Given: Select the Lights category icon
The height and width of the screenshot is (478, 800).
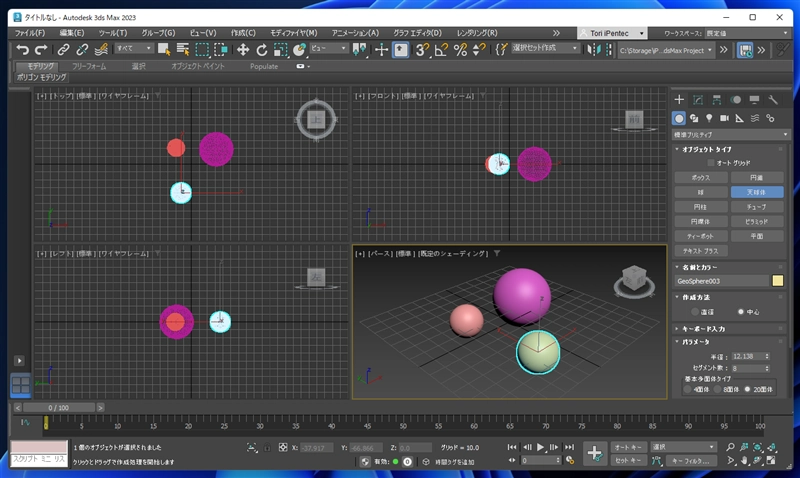Looking at the screenshot, I should point(709,118).
